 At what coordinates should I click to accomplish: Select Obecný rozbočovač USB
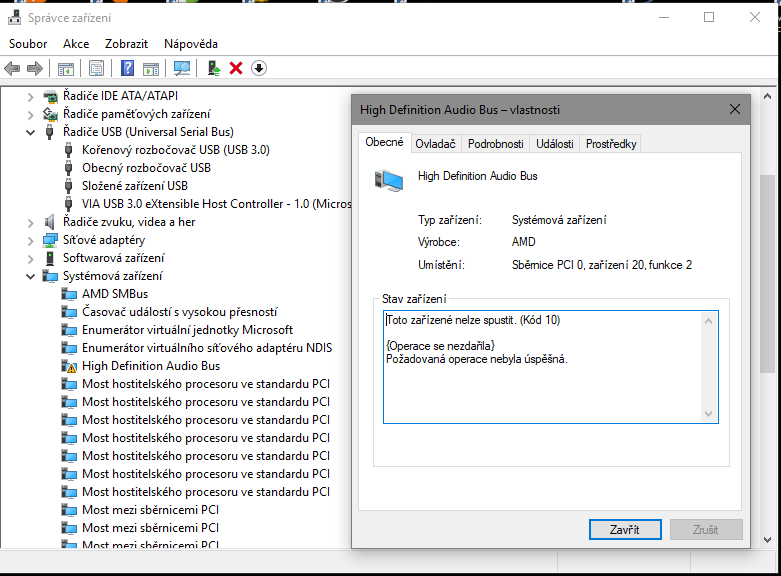tap(146, 168)
